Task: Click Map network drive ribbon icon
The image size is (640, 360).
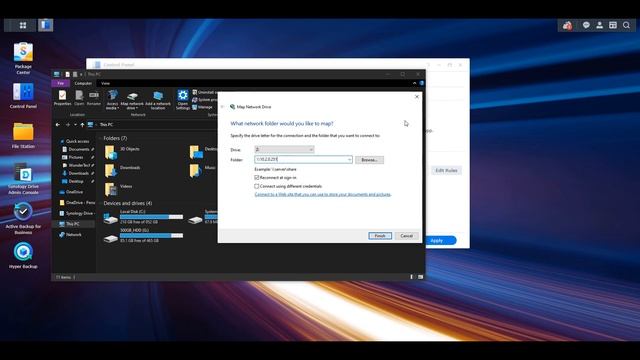Action: coord(132,100)
